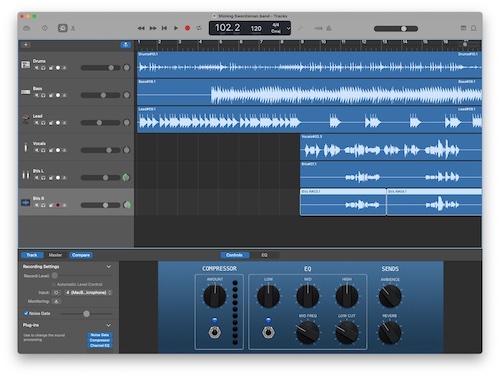Toggle the metronome button
Screen dimensions: 500x377
click(329, 28)
